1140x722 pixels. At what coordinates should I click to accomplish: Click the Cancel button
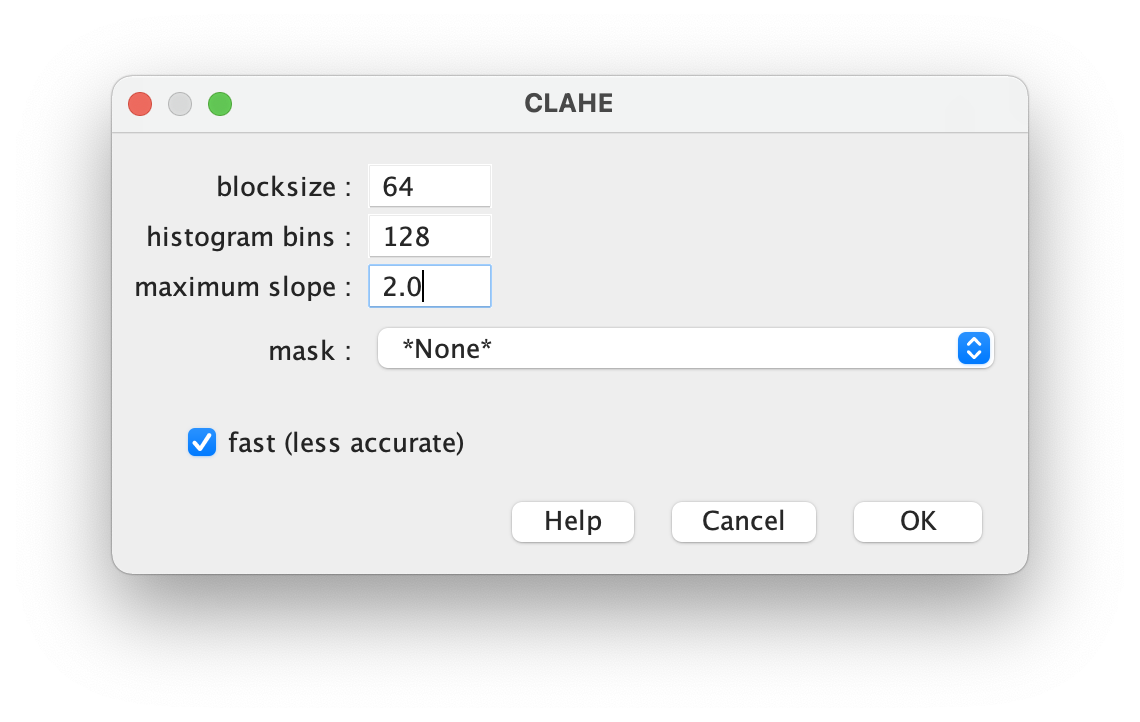(x=744, y=521)
